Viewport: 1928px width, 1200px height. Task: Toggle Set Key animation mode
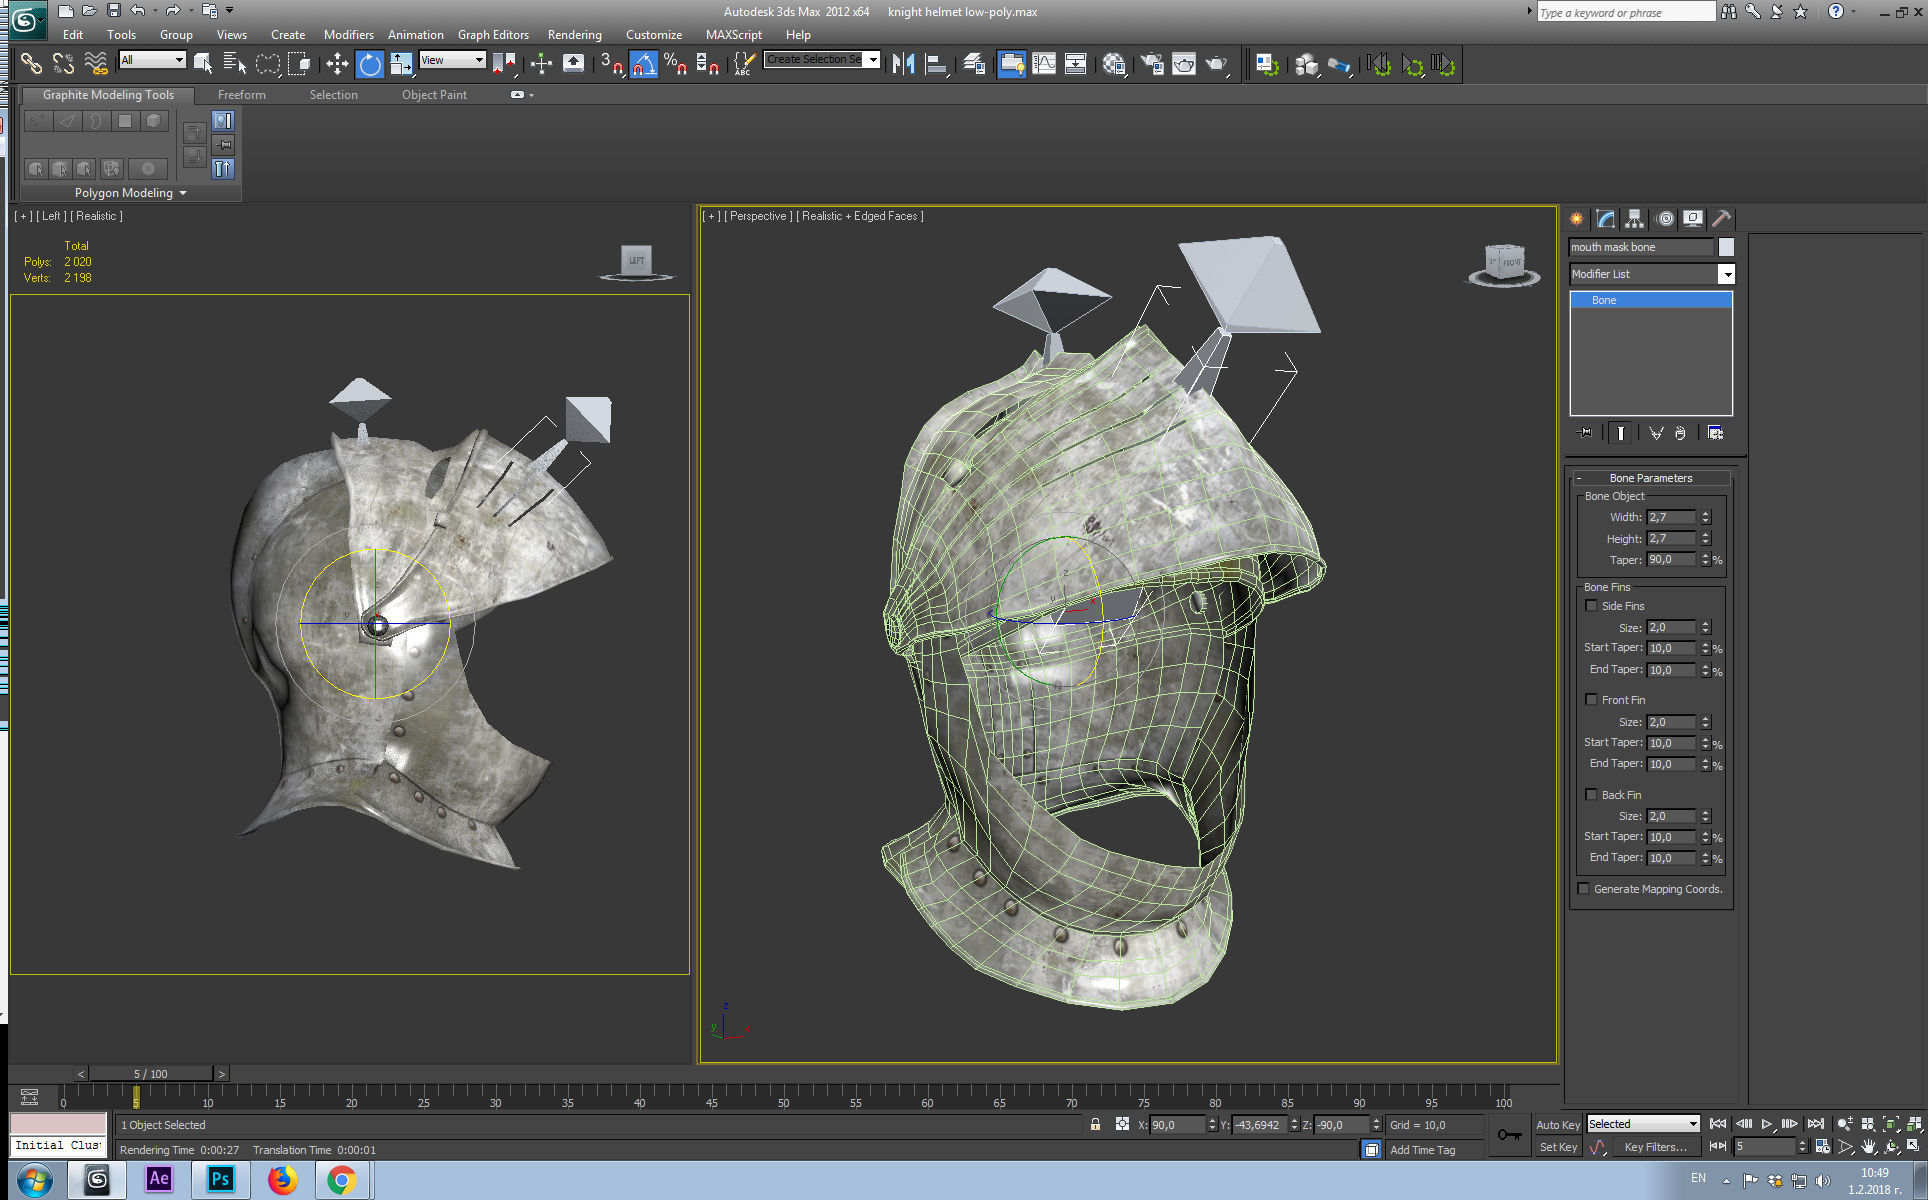1557,1147
